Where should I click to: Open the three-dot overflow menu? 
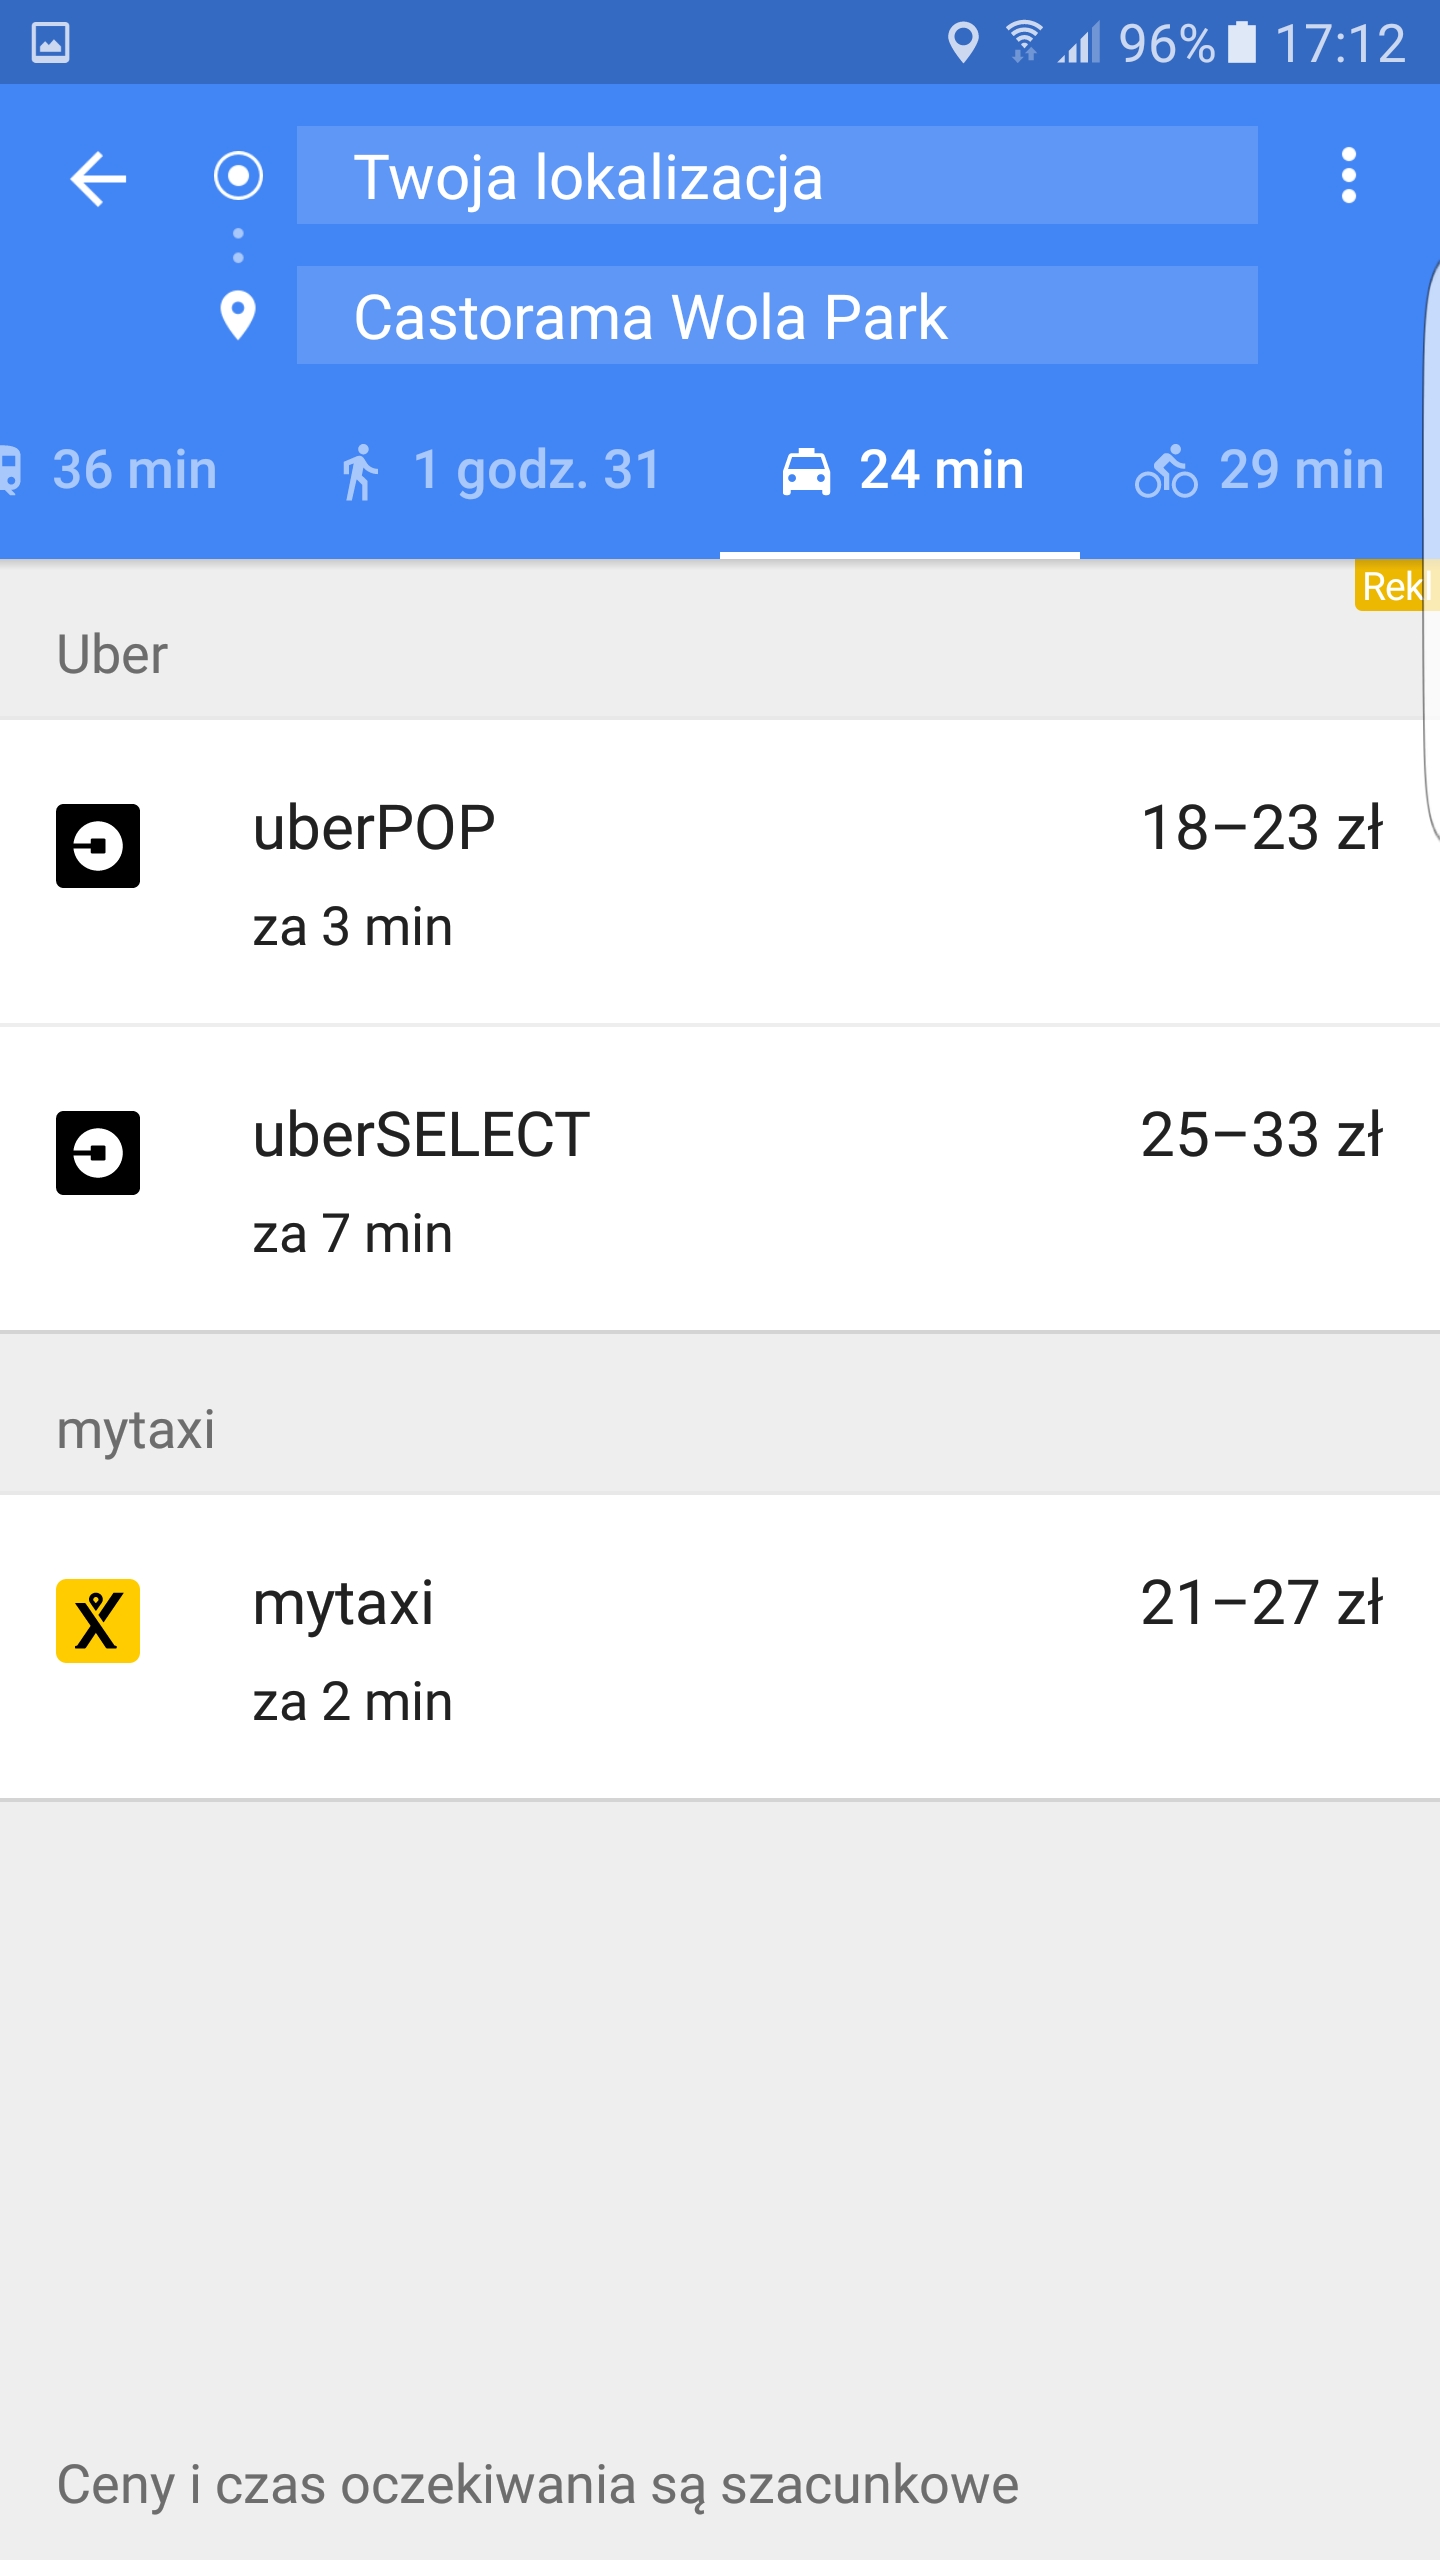(1348, 176)
